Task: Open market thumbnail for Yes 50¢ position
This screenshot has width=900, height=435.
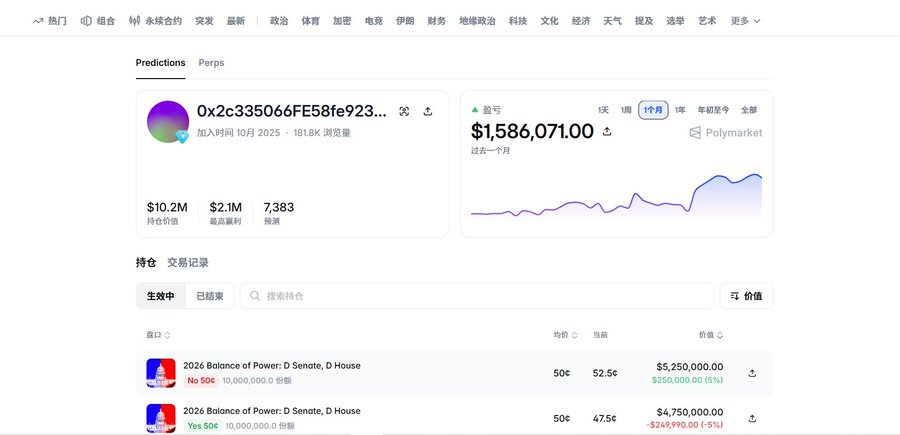Action: point(161,418)
